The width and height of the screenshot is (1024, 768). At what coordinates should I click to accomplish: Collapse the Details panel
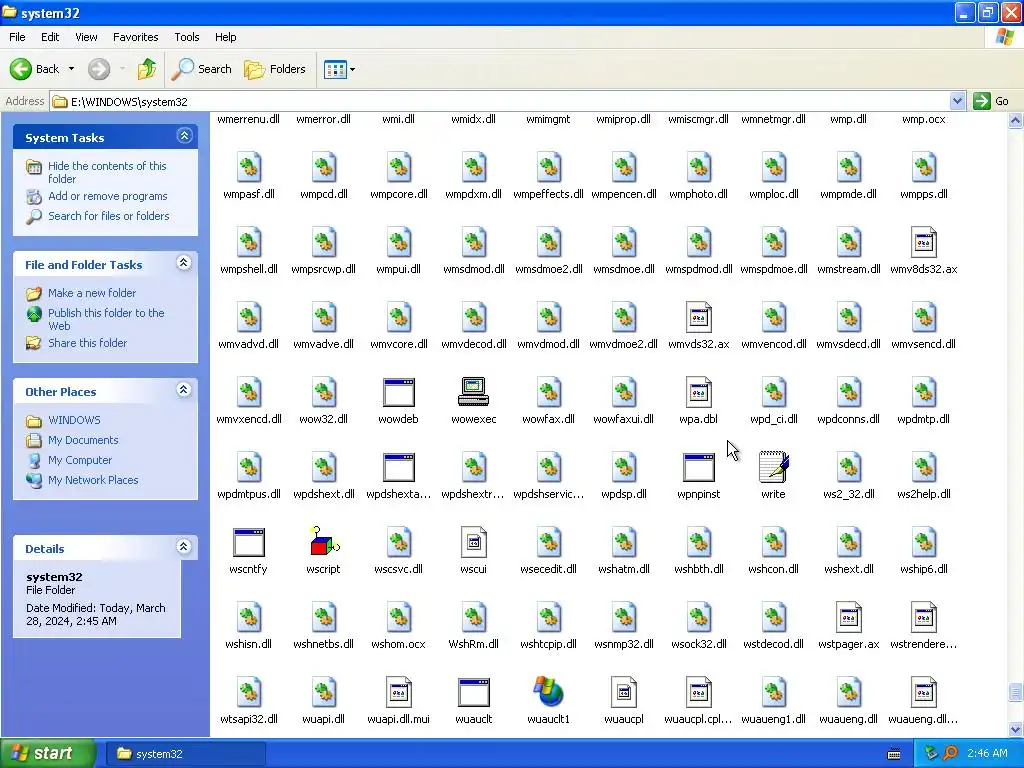click(x=184, y=547)
